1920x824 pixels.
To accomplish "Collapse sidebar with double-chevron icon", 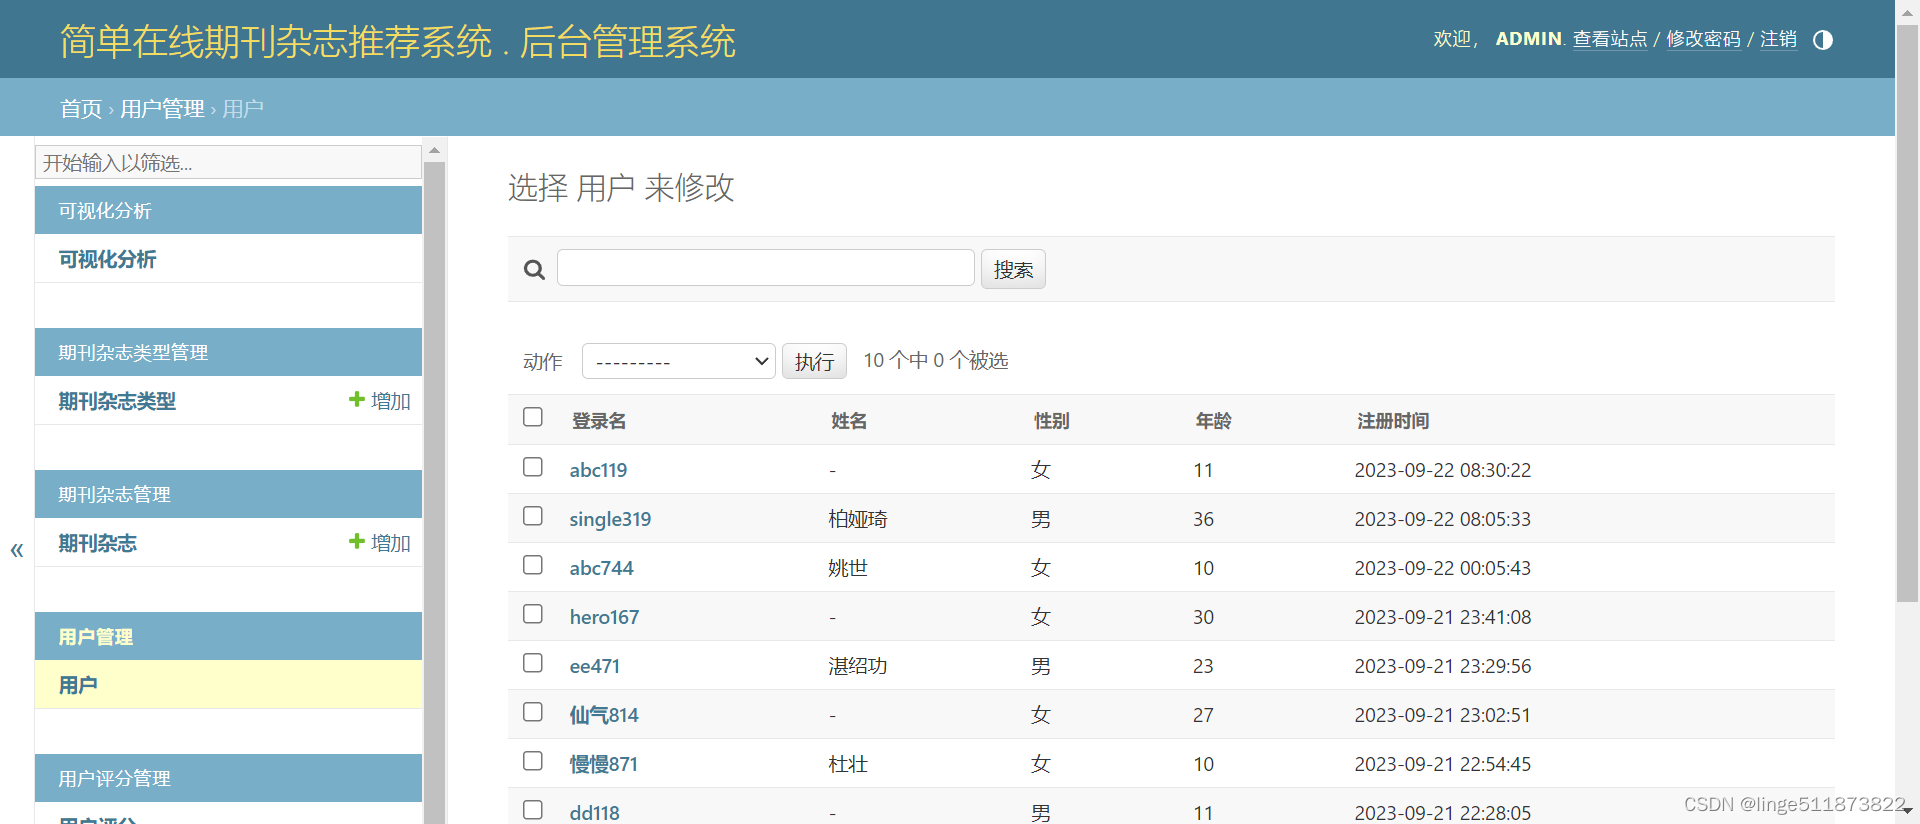I will coord(17,549).
